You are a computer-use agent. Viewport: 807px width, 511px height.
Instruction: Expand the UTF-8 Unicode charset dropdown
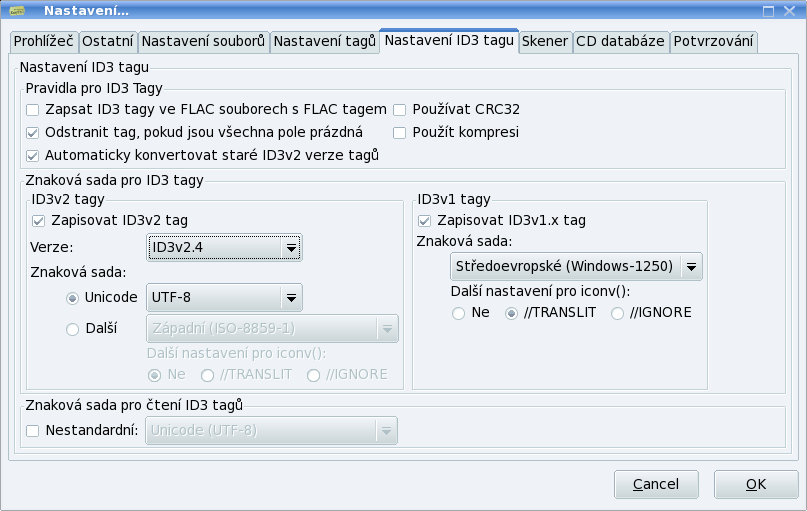[224, 297]
